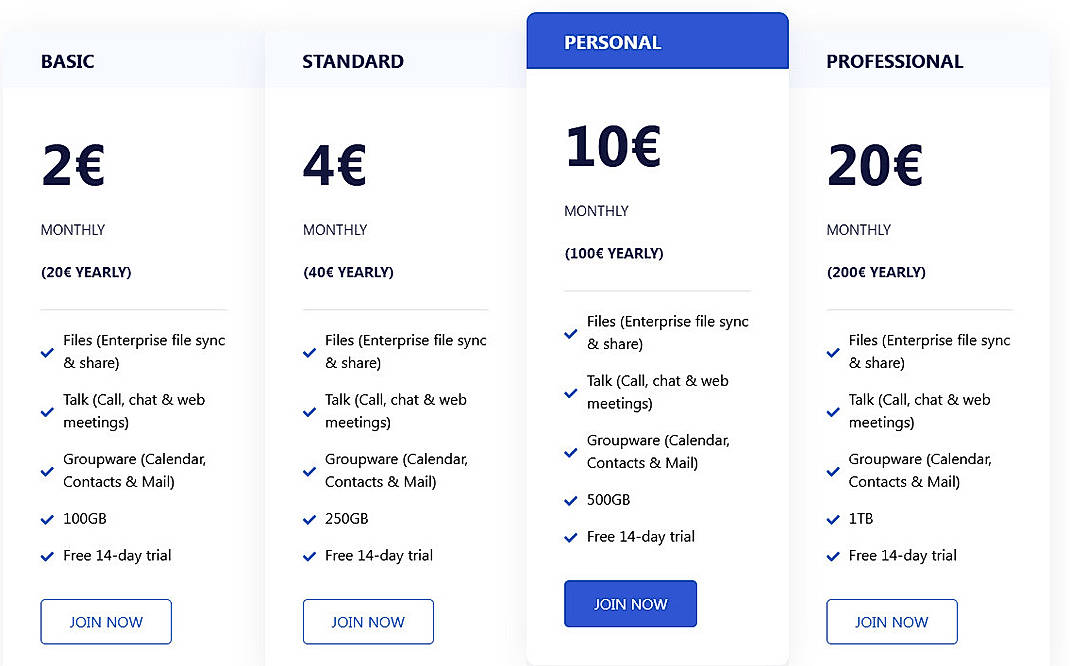Viewport: 1070px width, 666px height.
Task: Click JOIN NOW under the Personal plan
Action: 630,603
